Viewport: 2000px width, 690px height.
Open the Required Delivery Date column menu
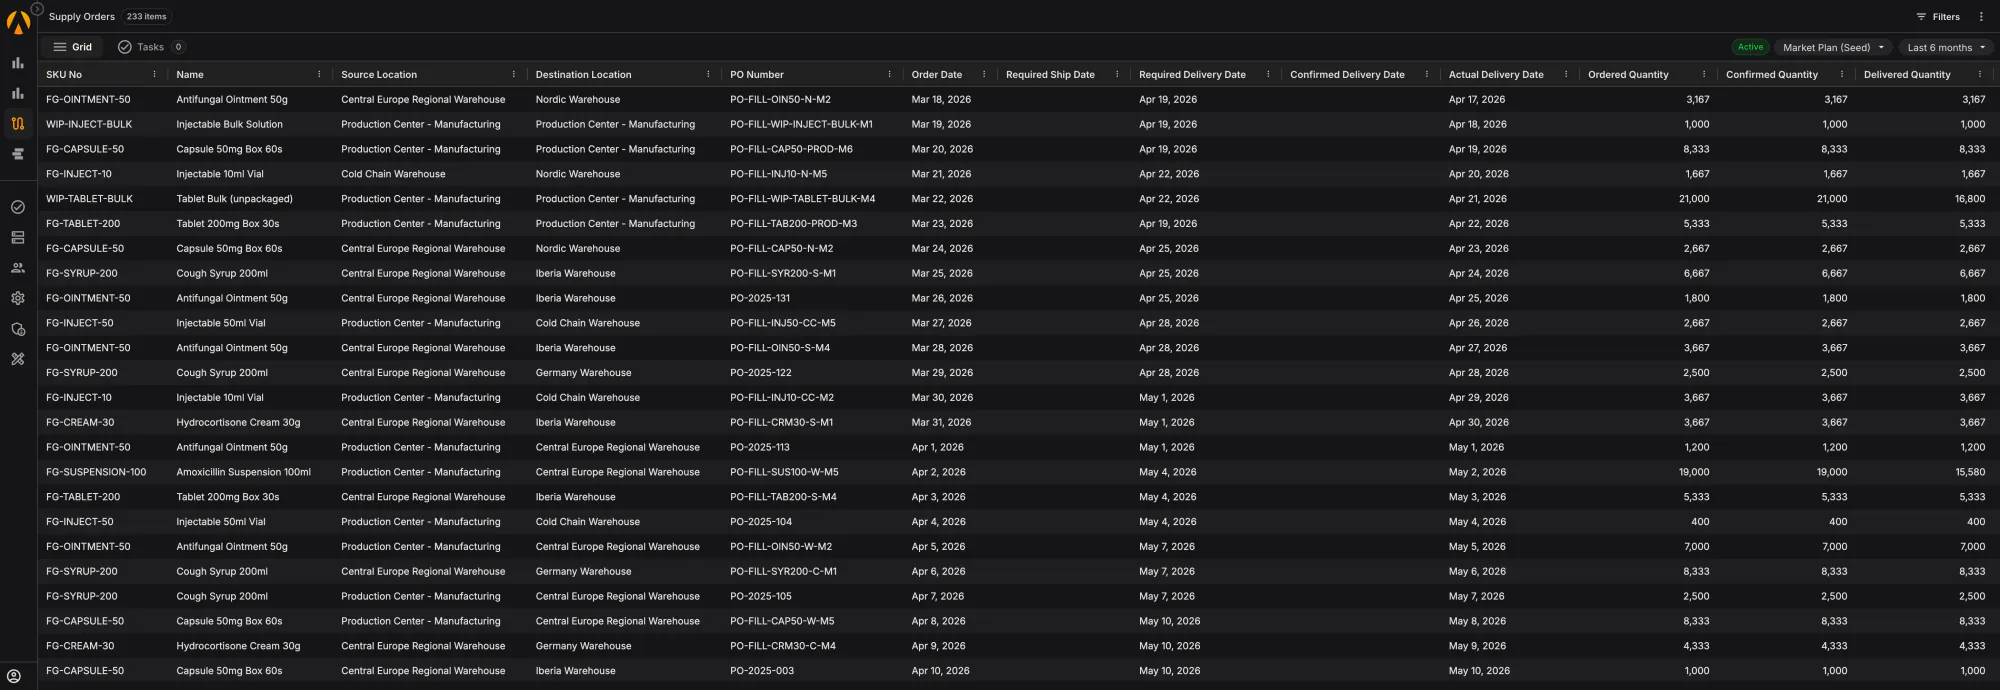coord(1268,74)
